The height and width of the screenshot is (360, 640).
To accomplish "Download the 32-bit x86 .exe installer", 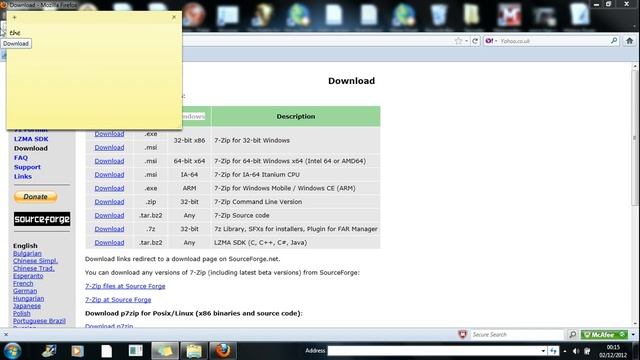I will [109, 134].
